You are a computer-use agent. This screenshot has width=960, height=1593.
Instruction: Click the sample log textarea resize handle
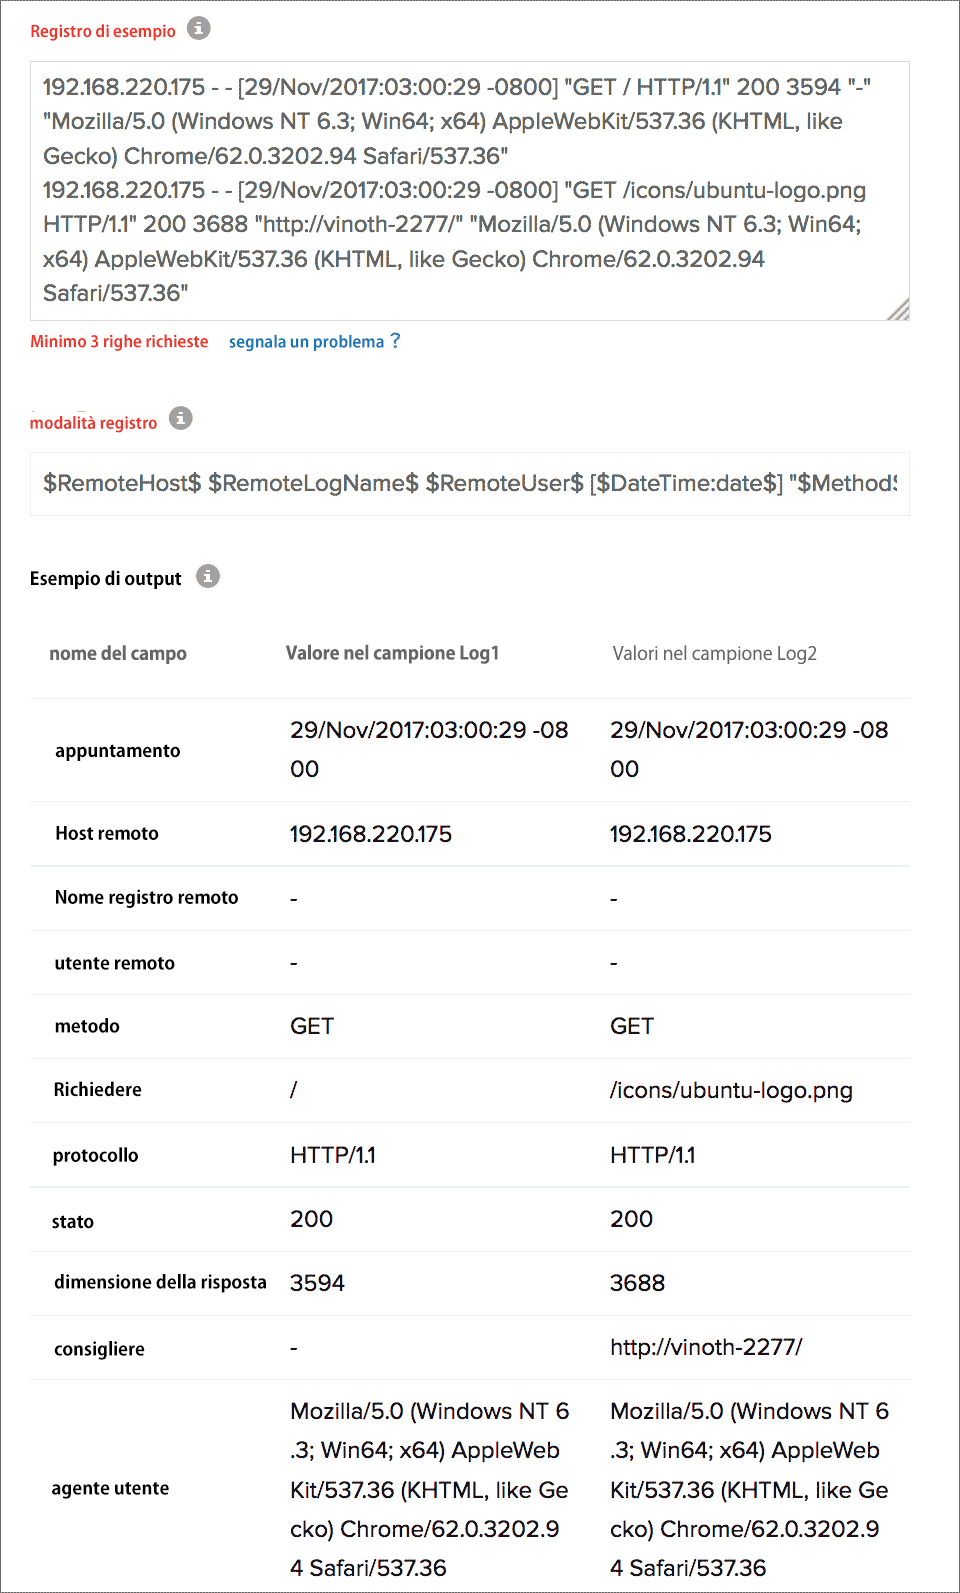(899, 310)
